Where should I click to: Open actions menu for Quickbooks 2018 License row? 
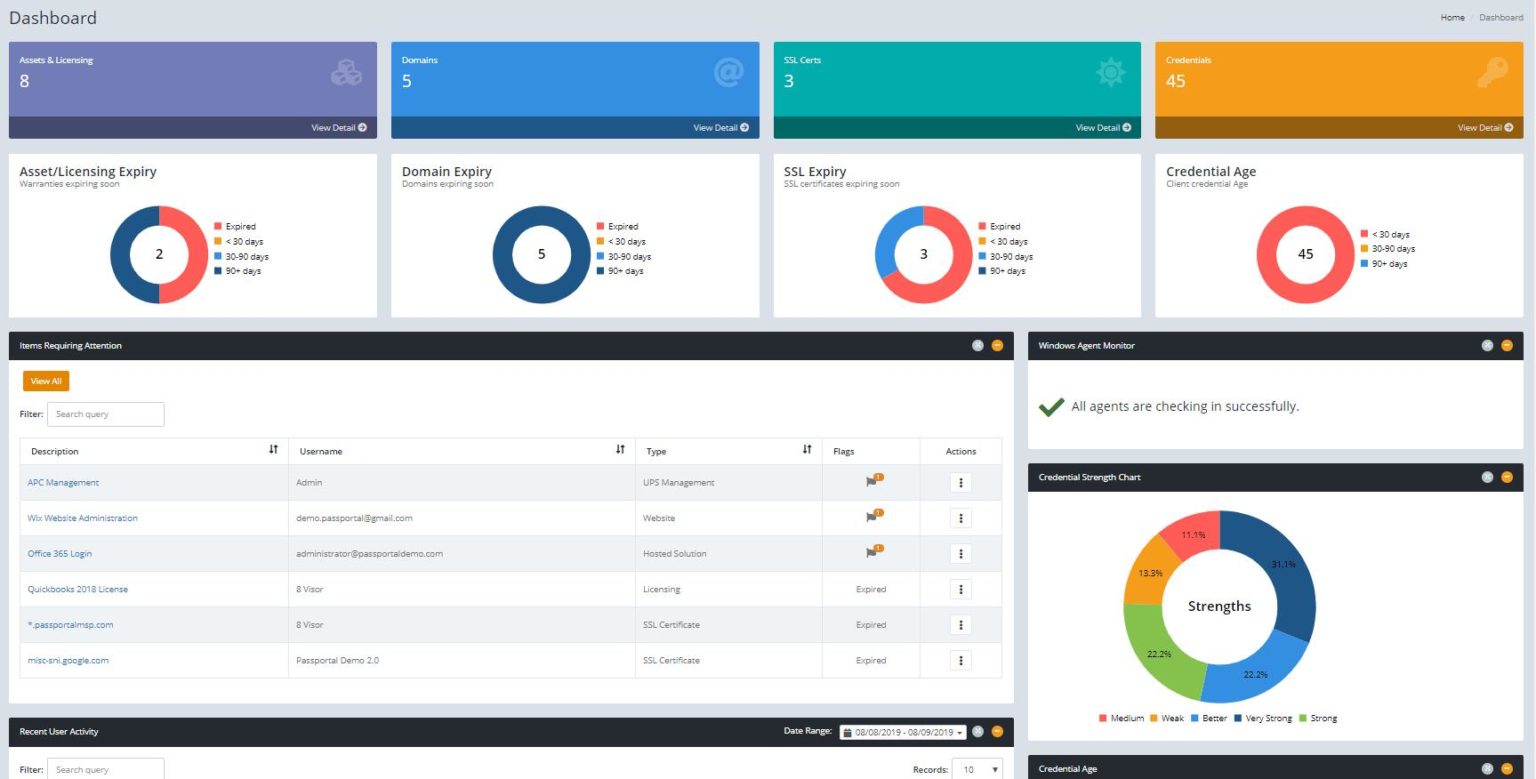[x=960, y=589]
